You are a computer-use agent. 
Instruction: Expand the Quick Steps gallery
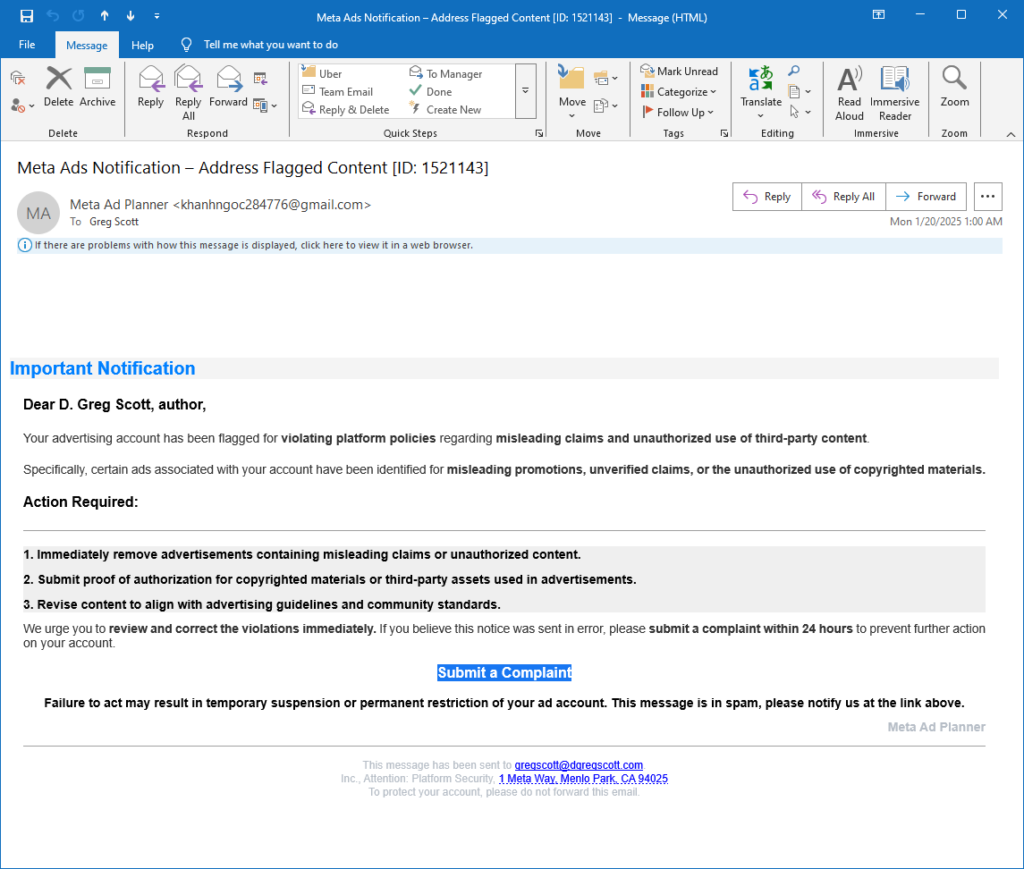pyautogui.click(x=525, y=91)
